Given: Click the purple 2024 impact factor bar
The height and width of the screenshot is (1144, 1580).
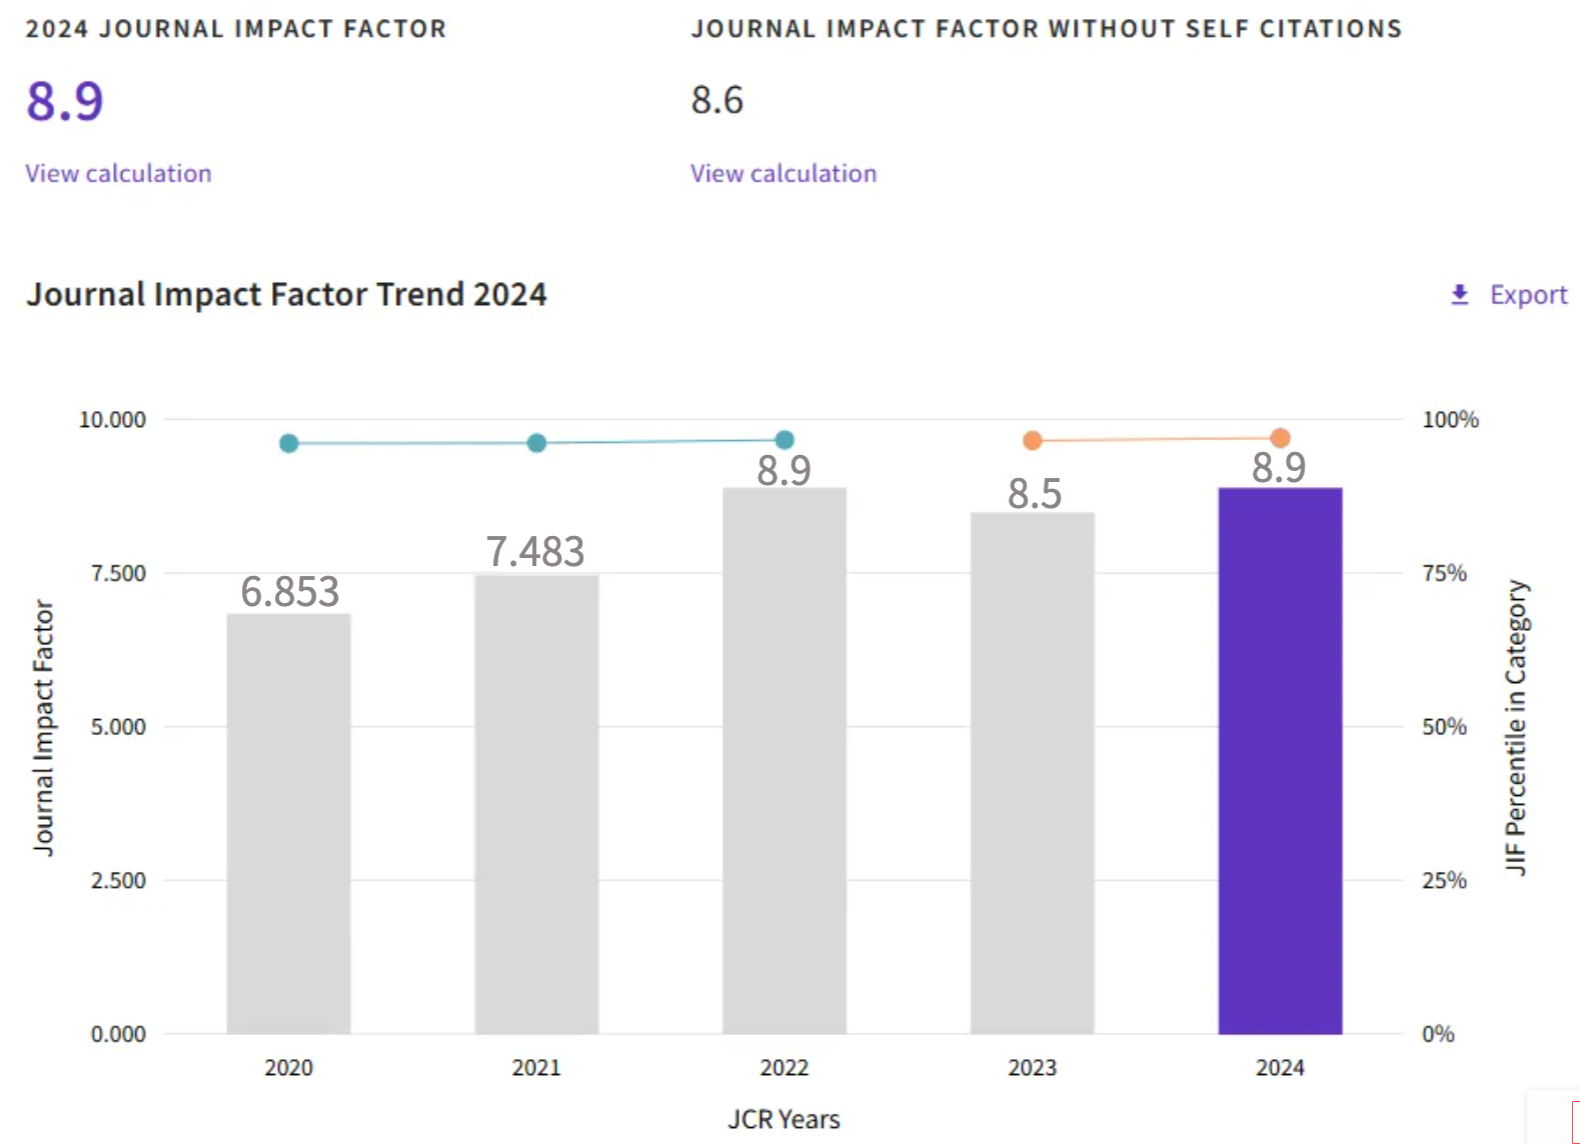Looking at the screenshot, I should (x=1279, y=760).
